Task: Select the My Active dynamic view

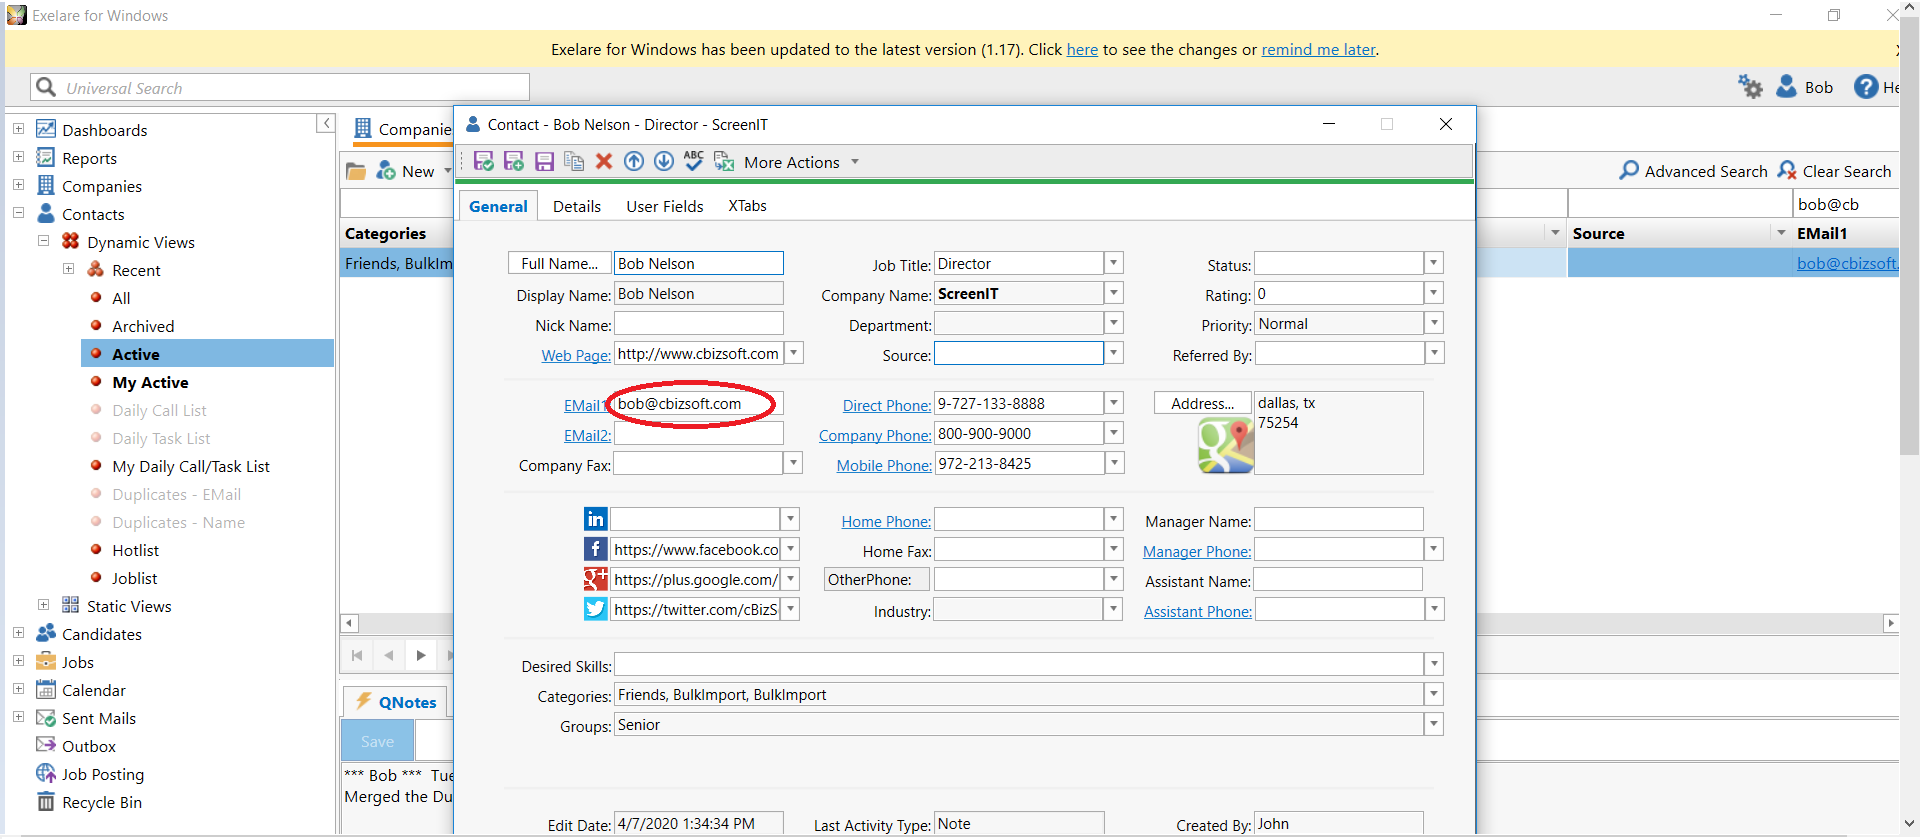Action: coord(150,382)
